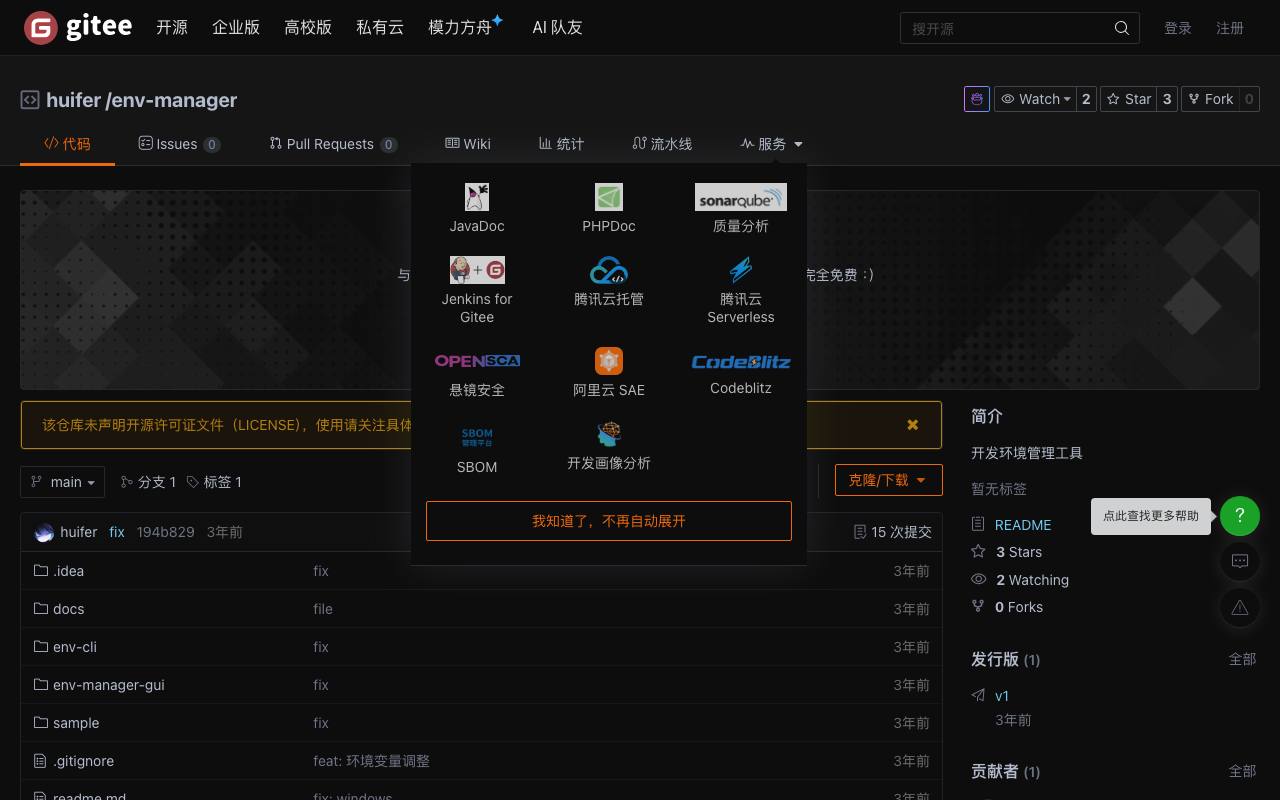Image resolution: width=1280 pixels, height=800 pixels.
Task: Click the purple Gitee mascot badge icon
Action: click(977, 99)
